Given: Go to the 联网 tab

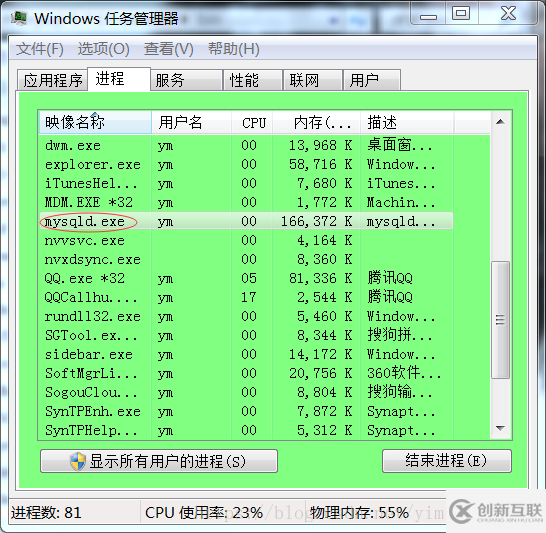Looking at the screenshot, I should click(313, 80).
